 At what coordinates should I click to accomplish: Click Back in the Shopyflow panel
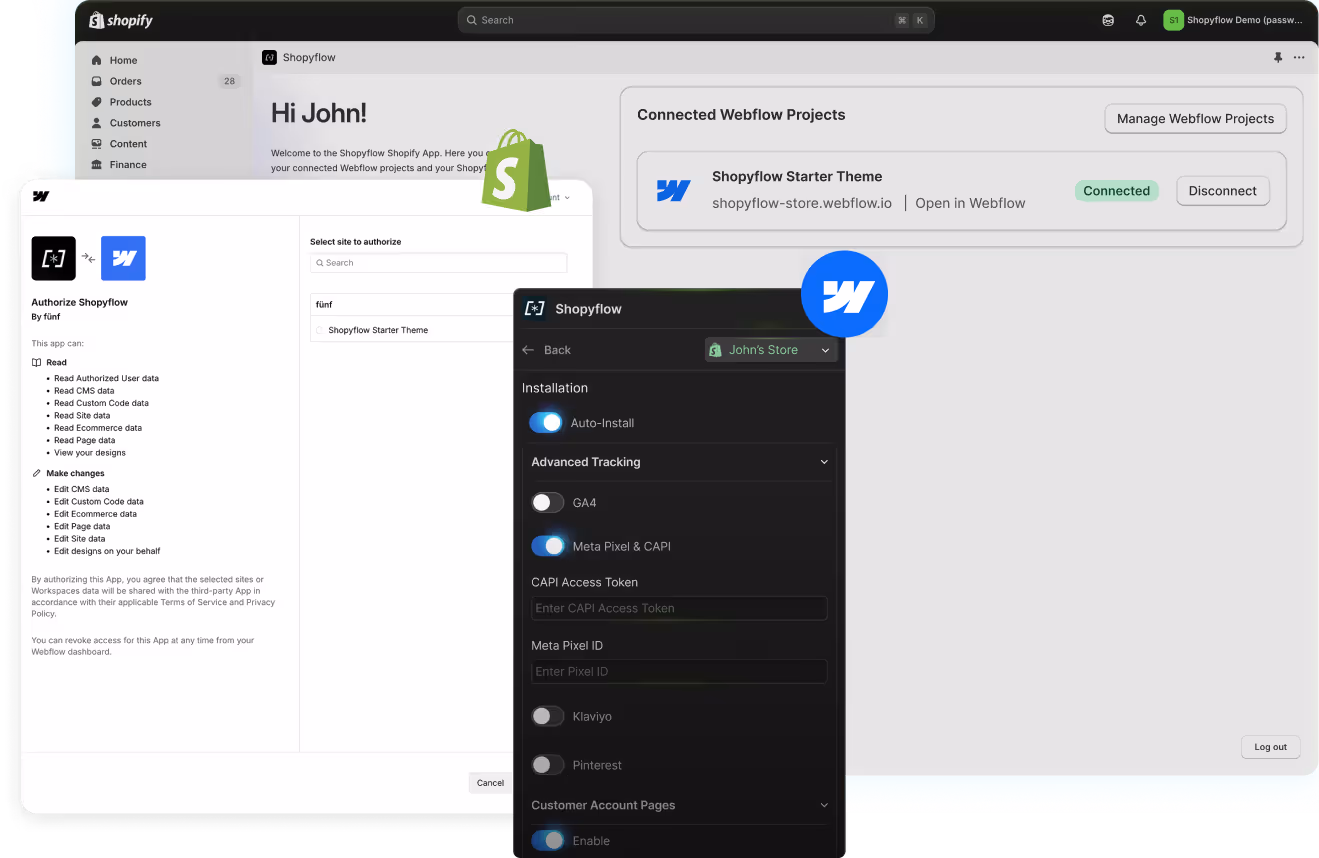(557, 350)
